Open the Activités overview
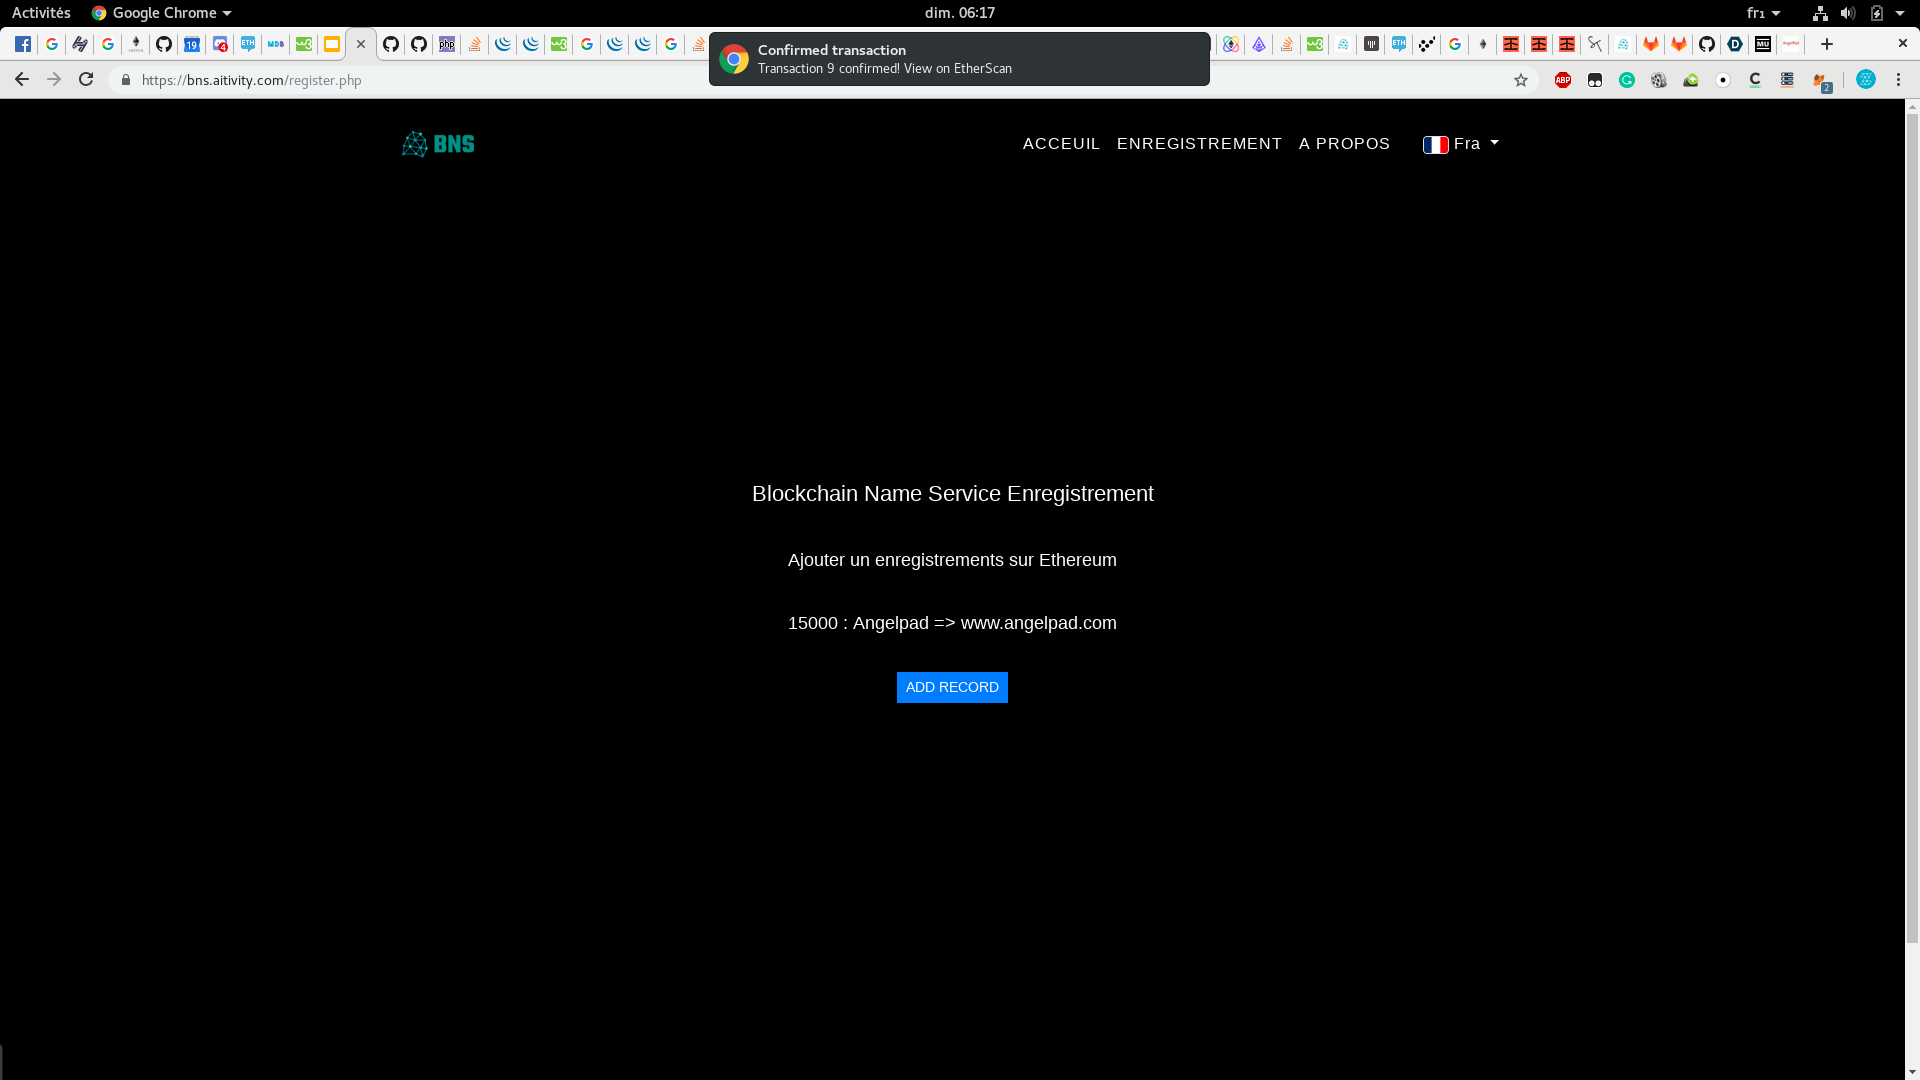 tap(41, 13)
